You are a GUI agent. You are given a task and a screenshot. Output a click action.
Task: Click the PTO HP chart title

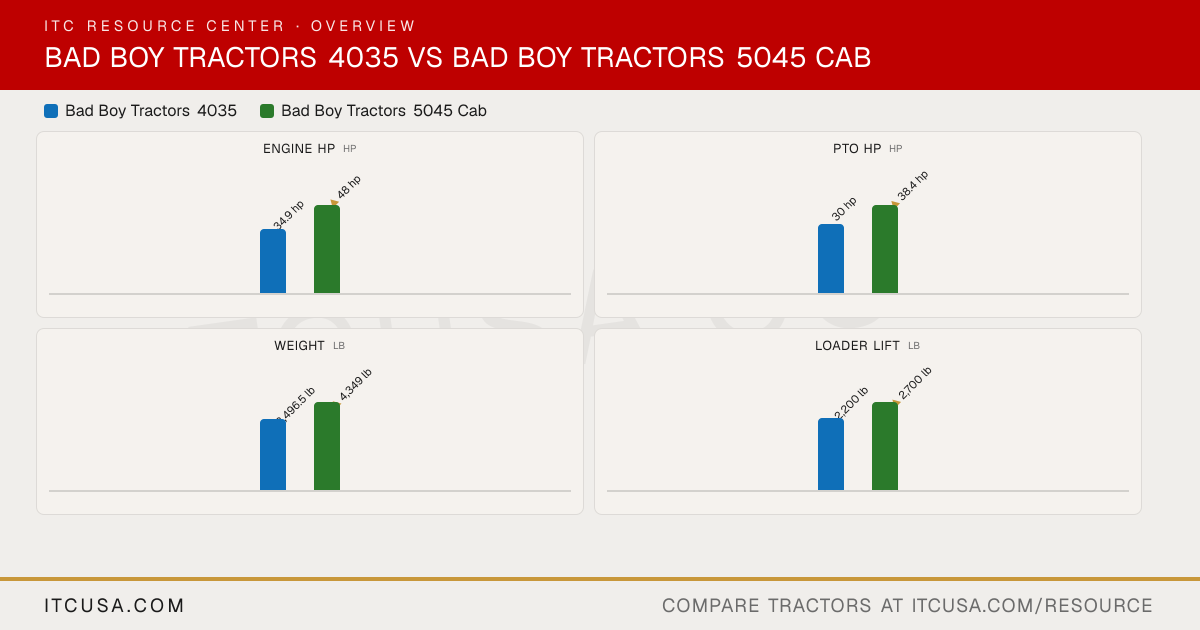857,149
